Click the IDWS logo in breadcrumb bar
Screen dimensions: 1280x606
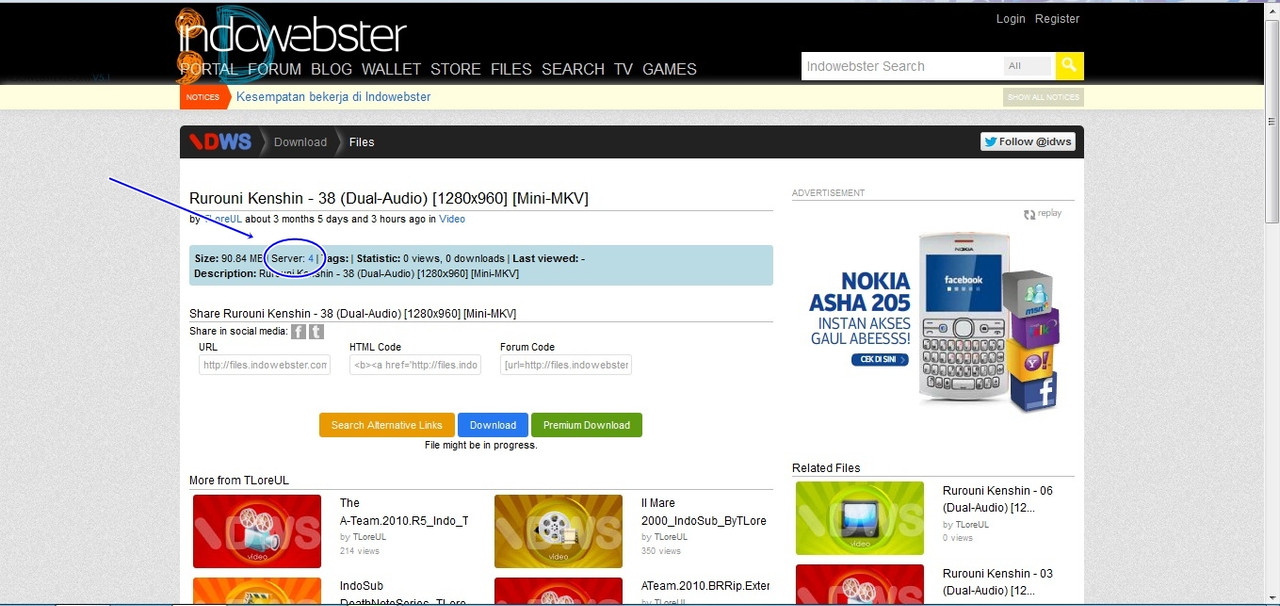point(221,142)
